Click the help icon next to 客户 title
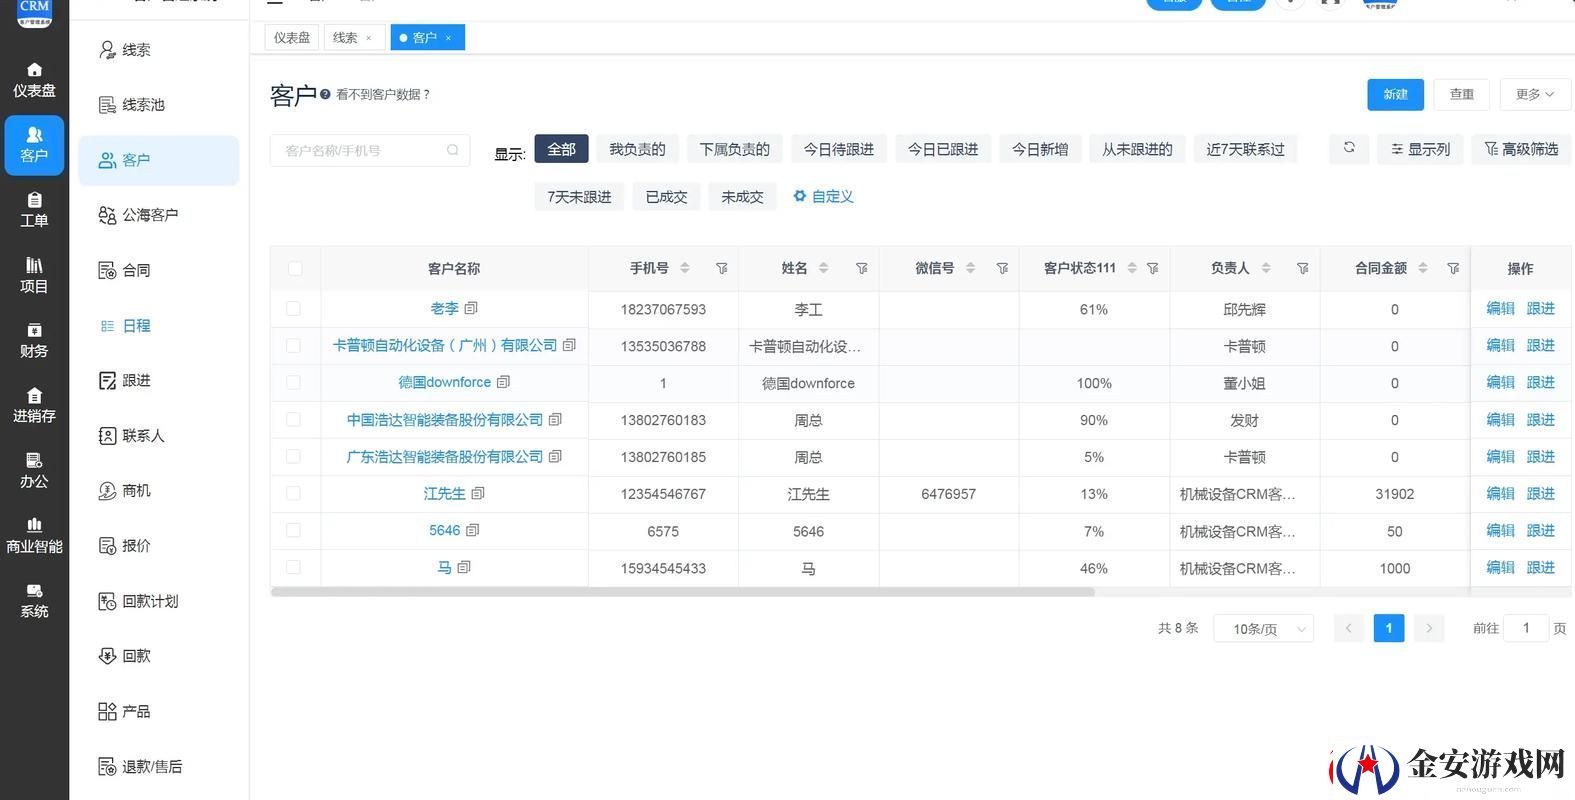 [325, 94]
